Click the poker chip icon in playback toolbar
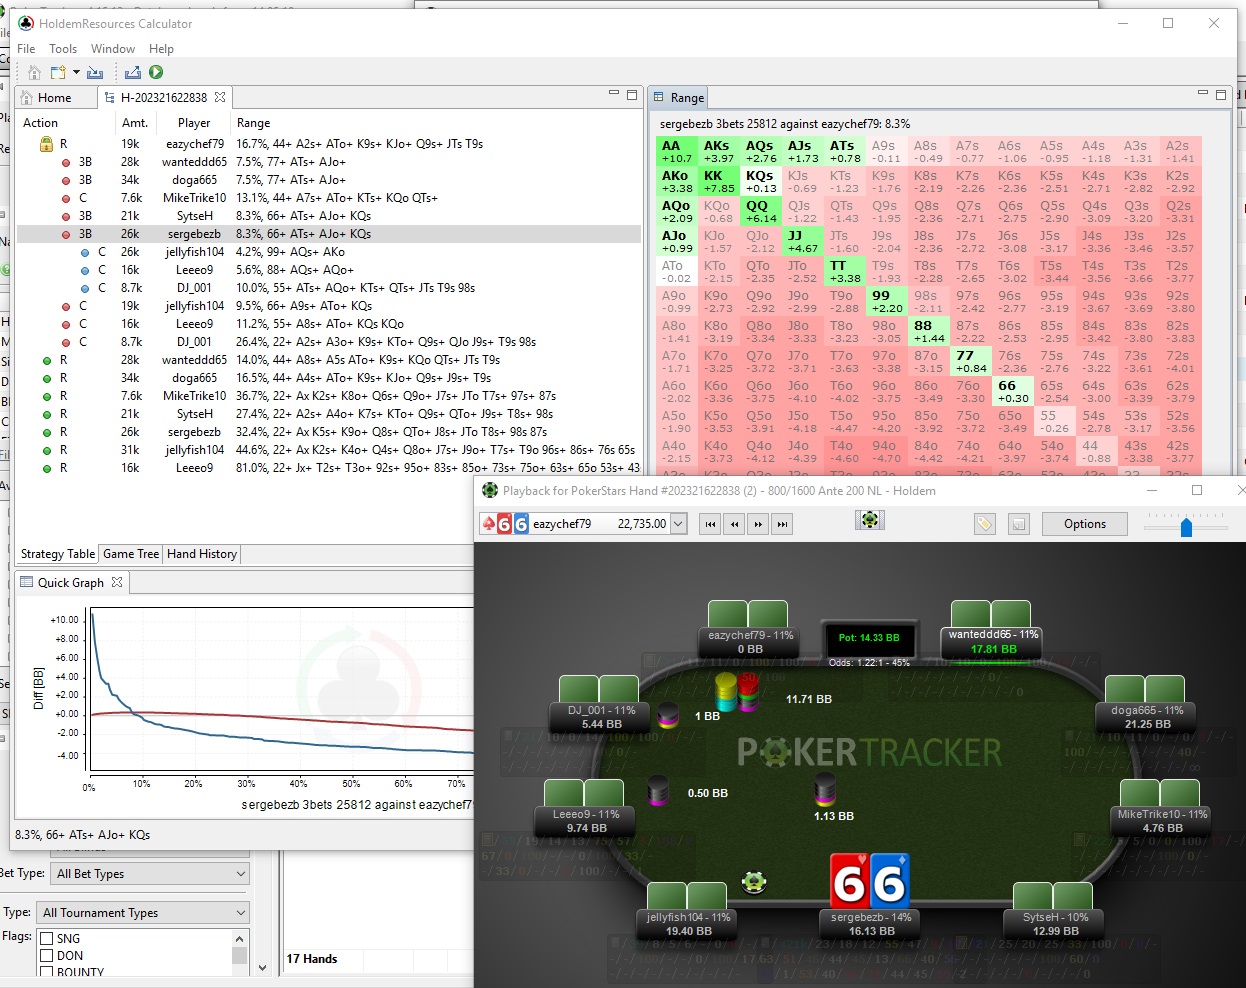The width and height of the screenshot is (1246, 988). 870,520
